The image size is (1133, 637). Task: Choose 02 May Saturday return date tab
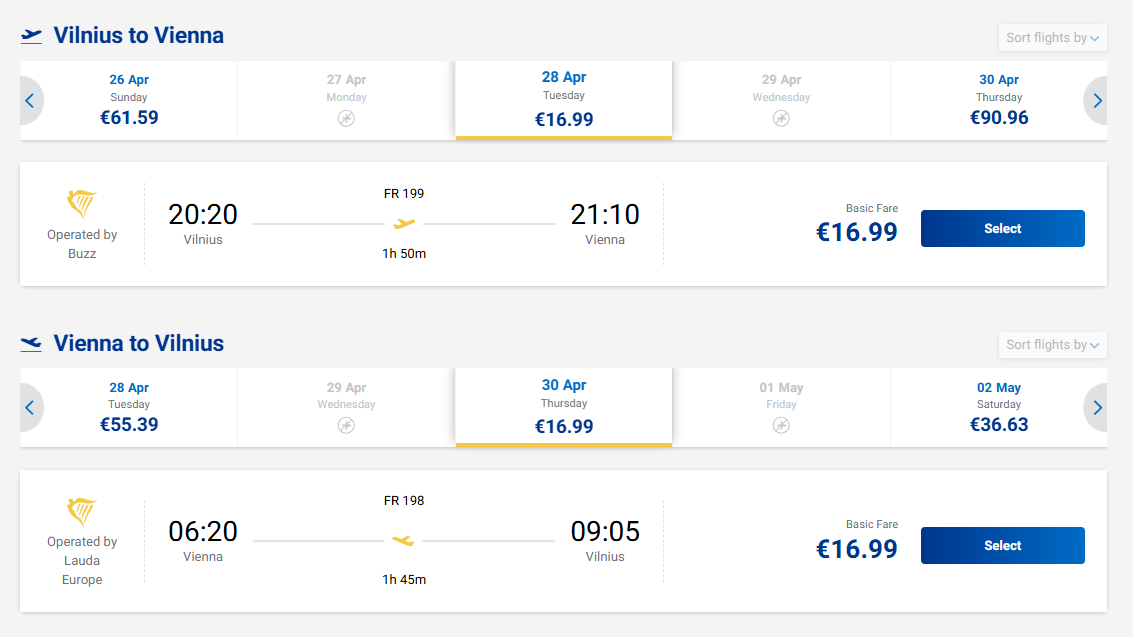998,408
